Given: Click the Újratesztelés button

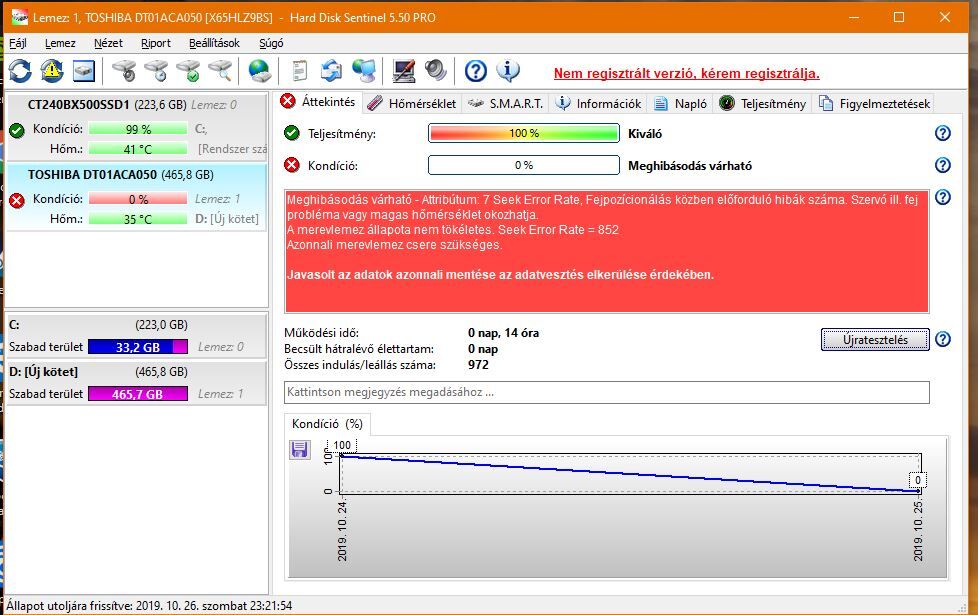Looking at the screenshot, I should [875, 340].
